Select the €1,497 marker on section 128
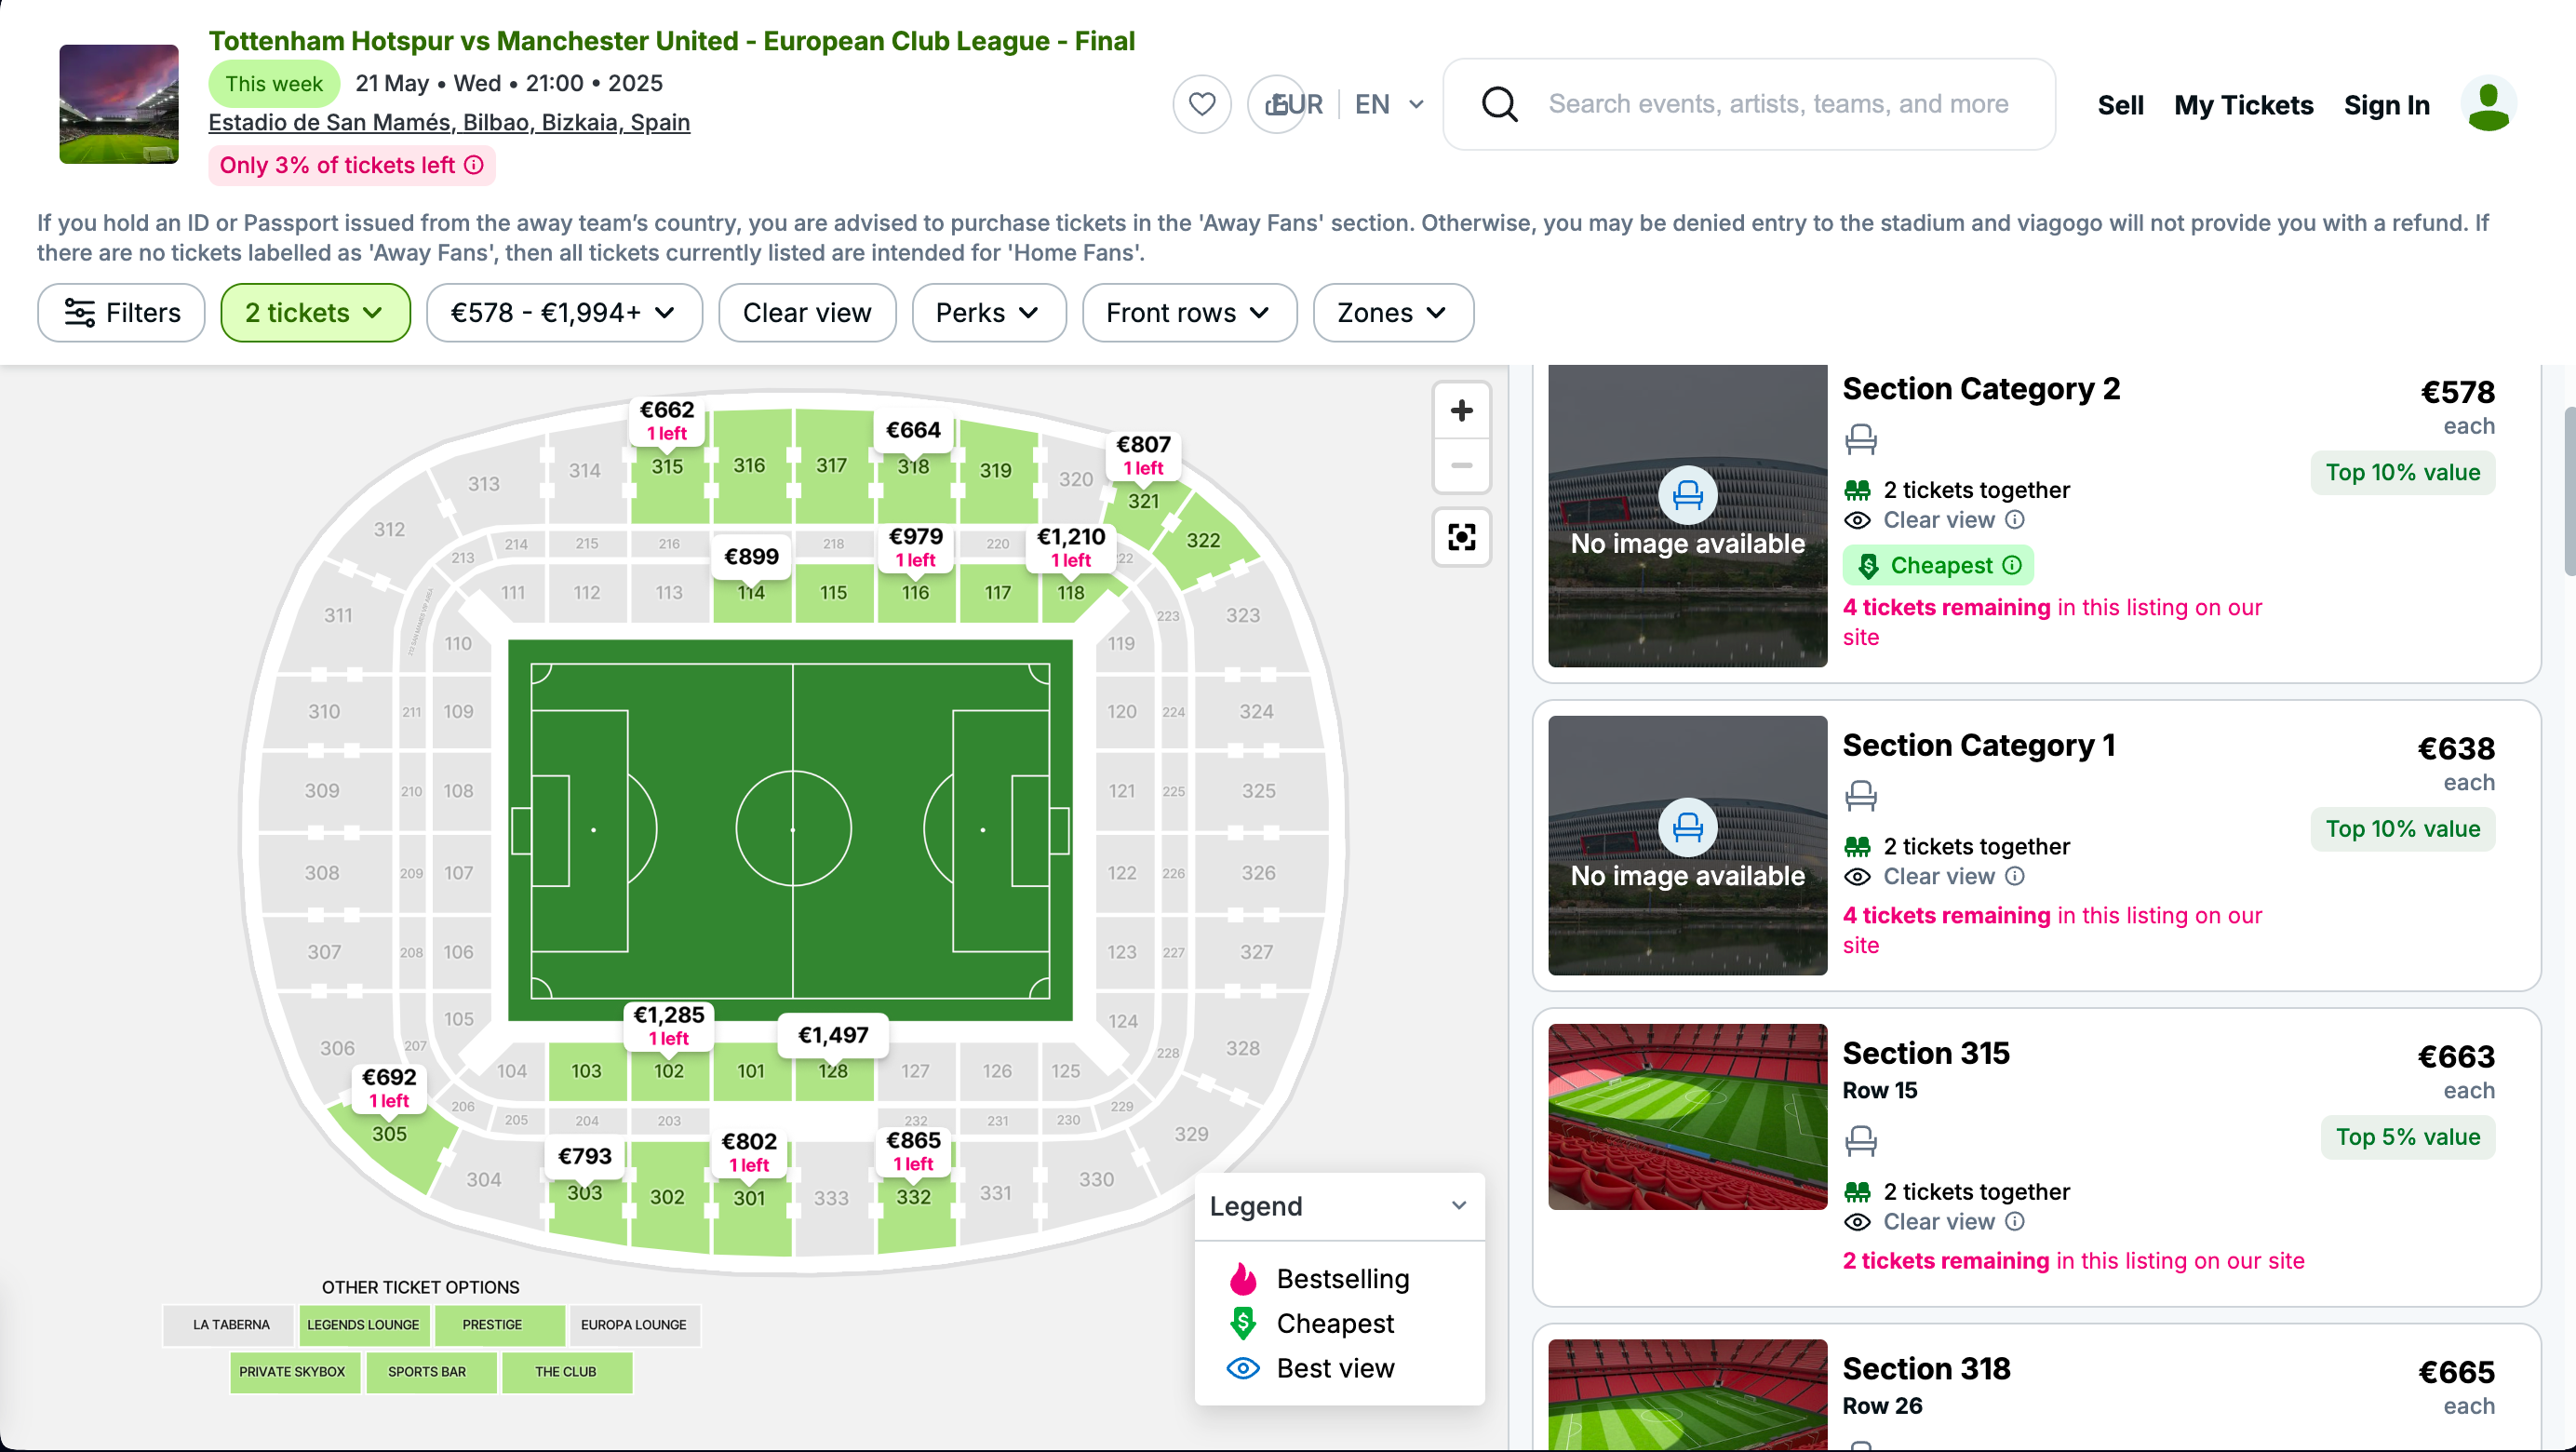 tap(833, 1035)
